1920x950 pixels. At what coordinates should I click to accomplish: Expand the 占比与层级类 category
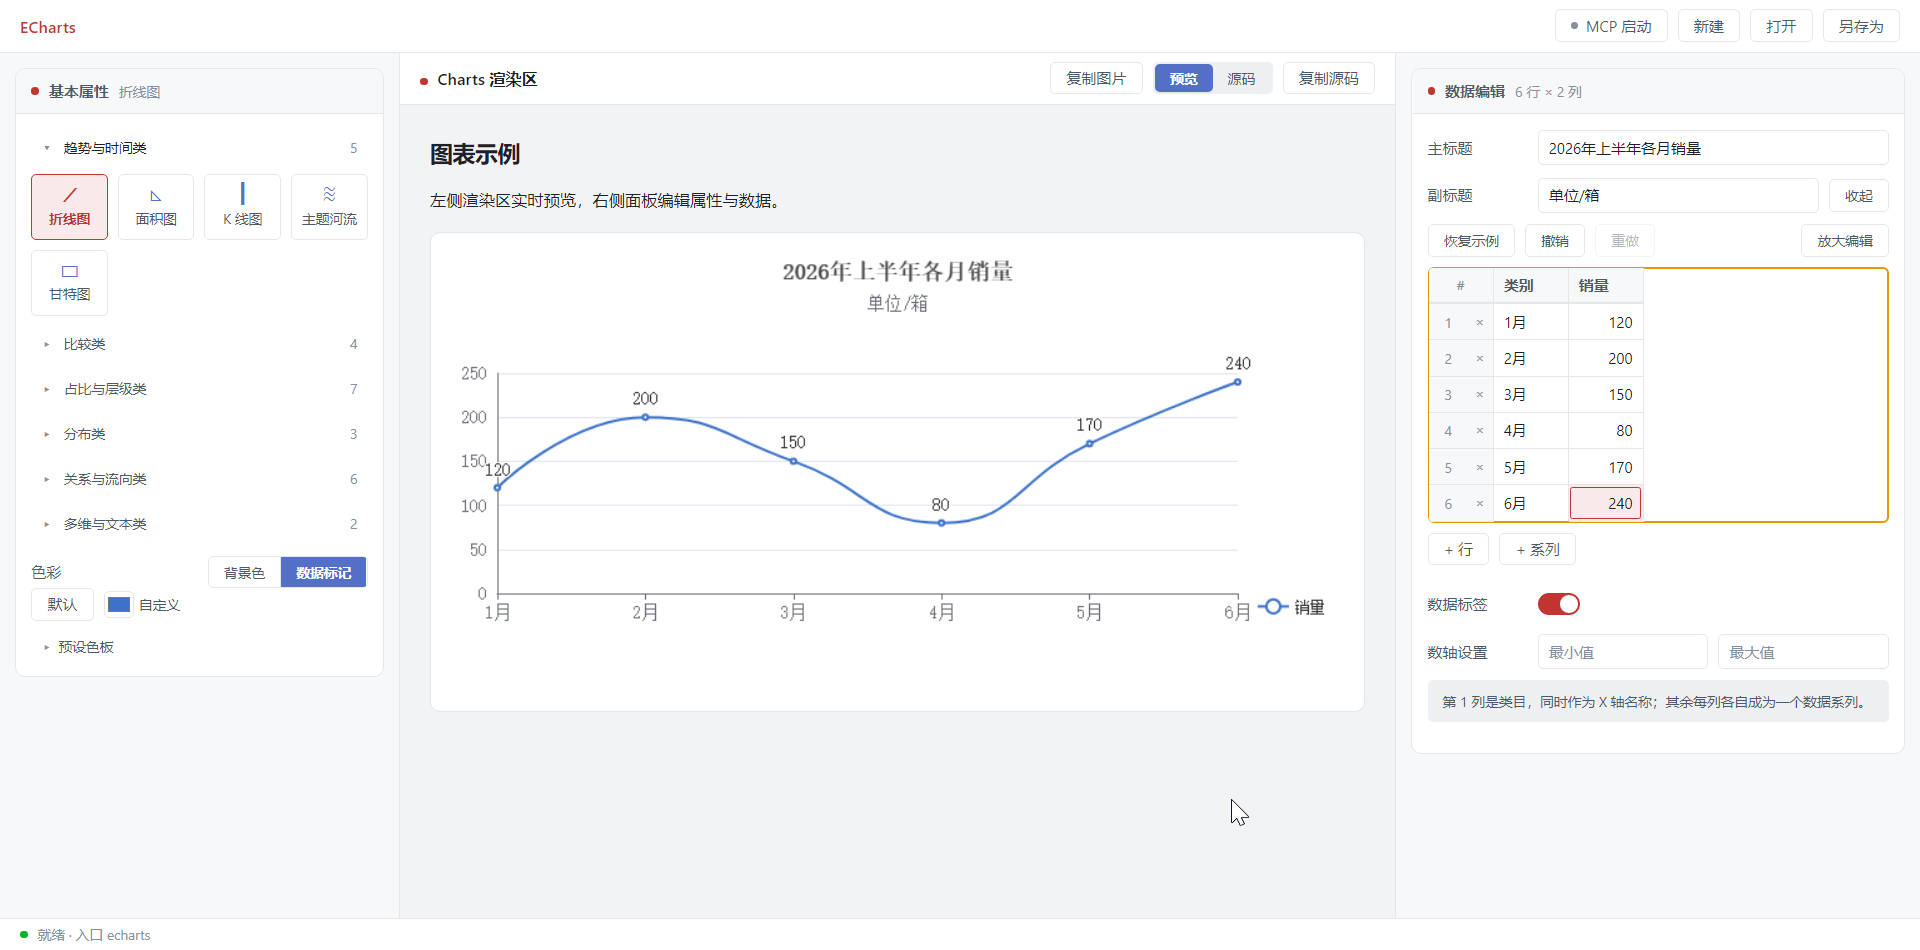(199, 389)
